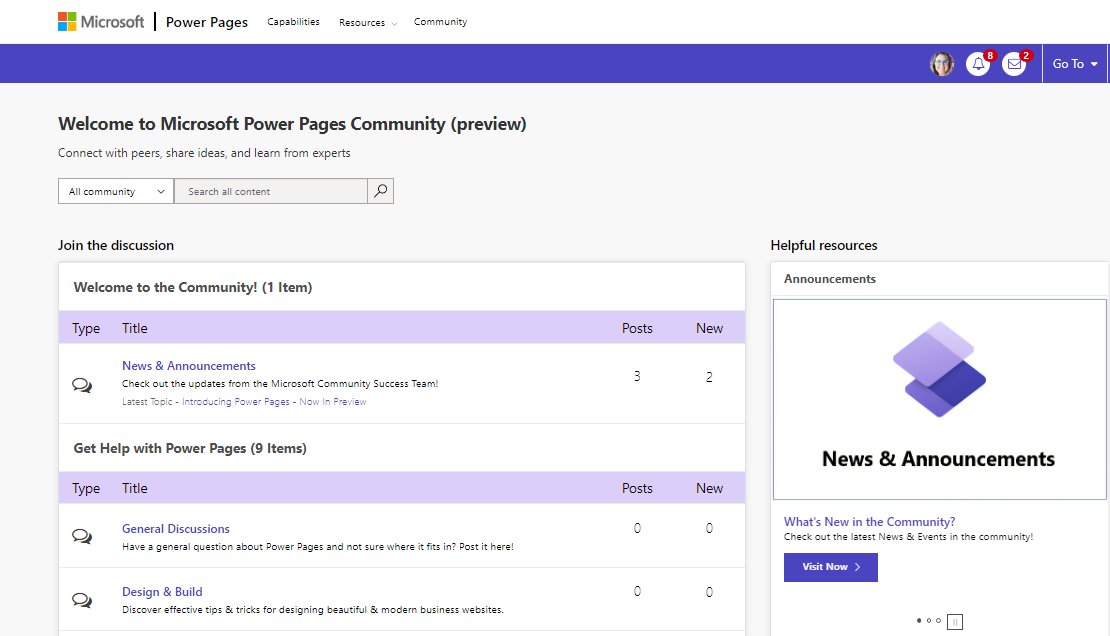
Task: Open the Design & Build forum link
Action: coord(162,591)
